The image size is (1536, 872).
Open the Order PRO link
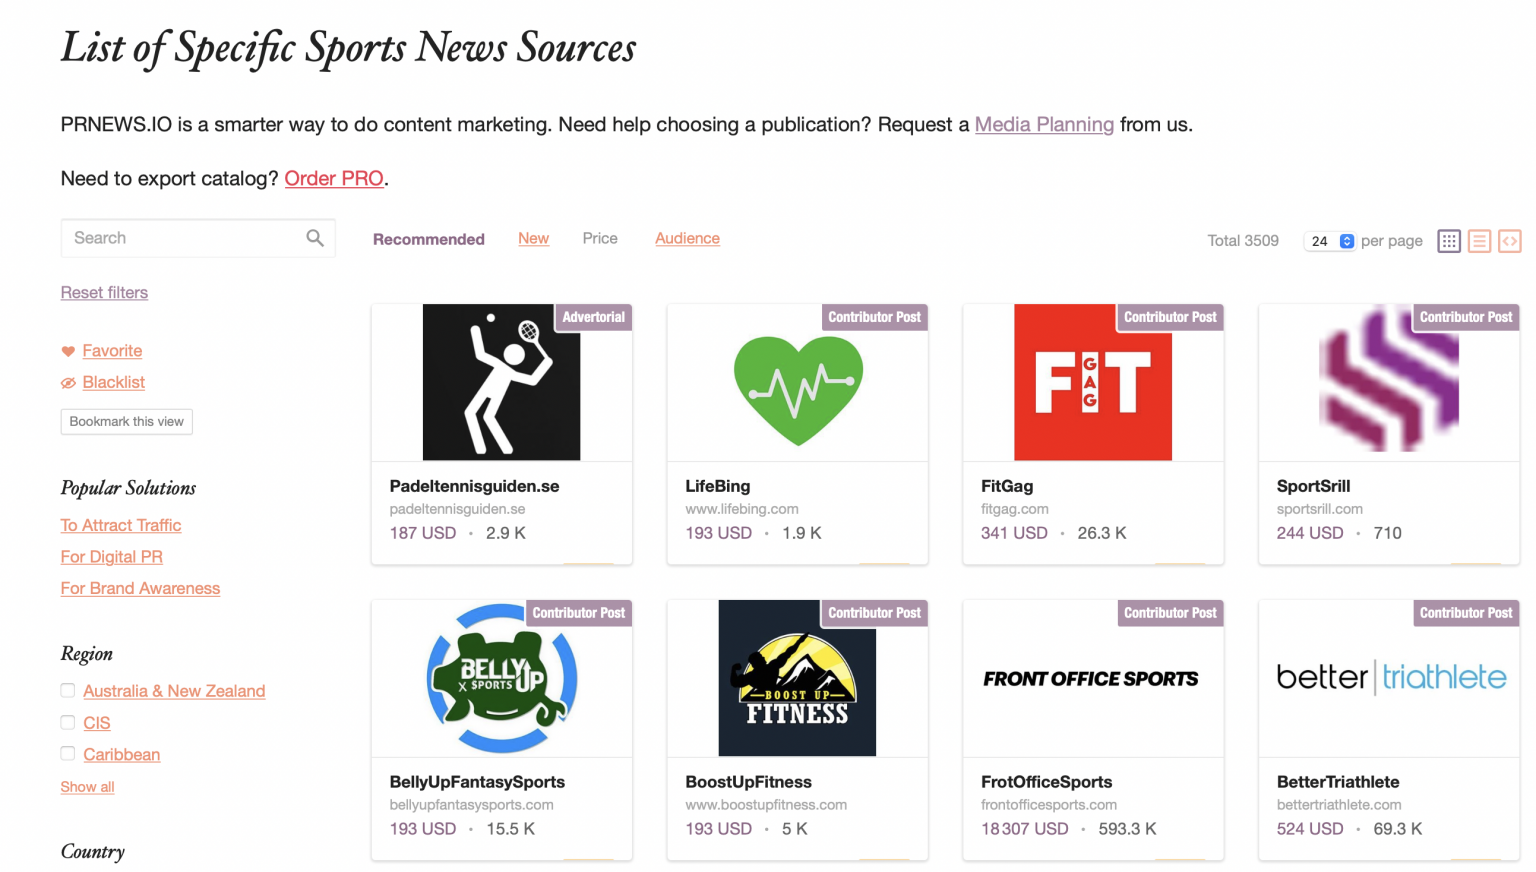(x=334, y=178)
